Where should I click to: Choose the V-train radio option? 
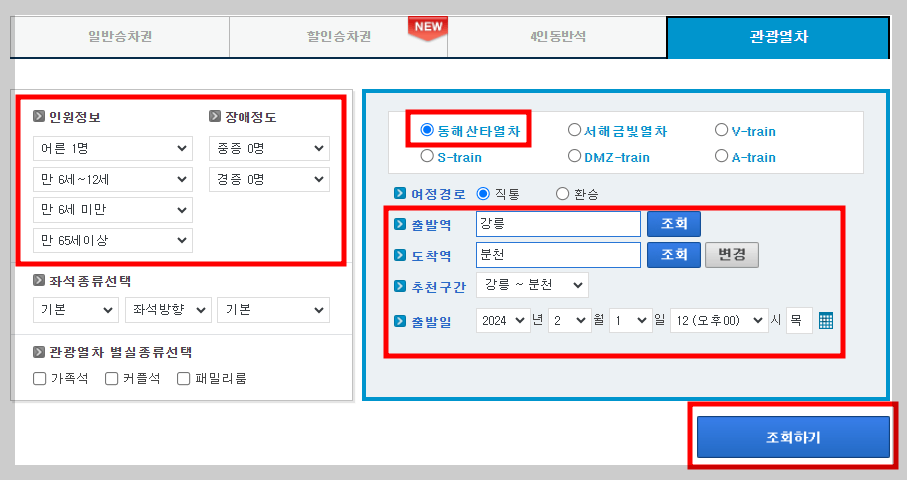coord(721,130)
